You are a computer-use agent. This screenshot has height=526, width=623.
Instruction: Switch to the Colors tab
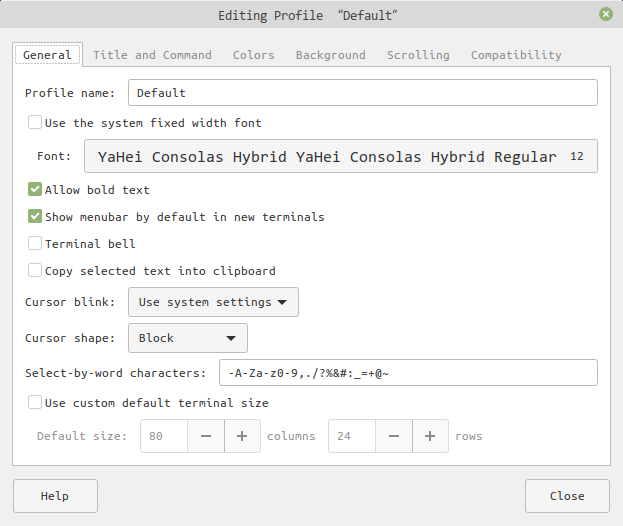tap(253, 55)
